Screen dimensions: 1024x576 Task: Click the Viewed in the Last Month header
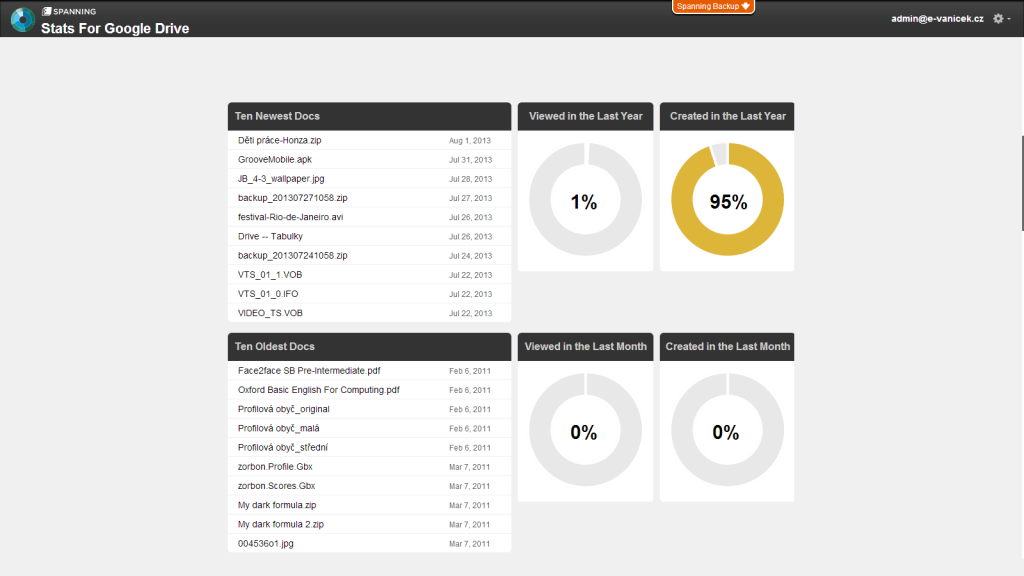(x=585, y=347)
